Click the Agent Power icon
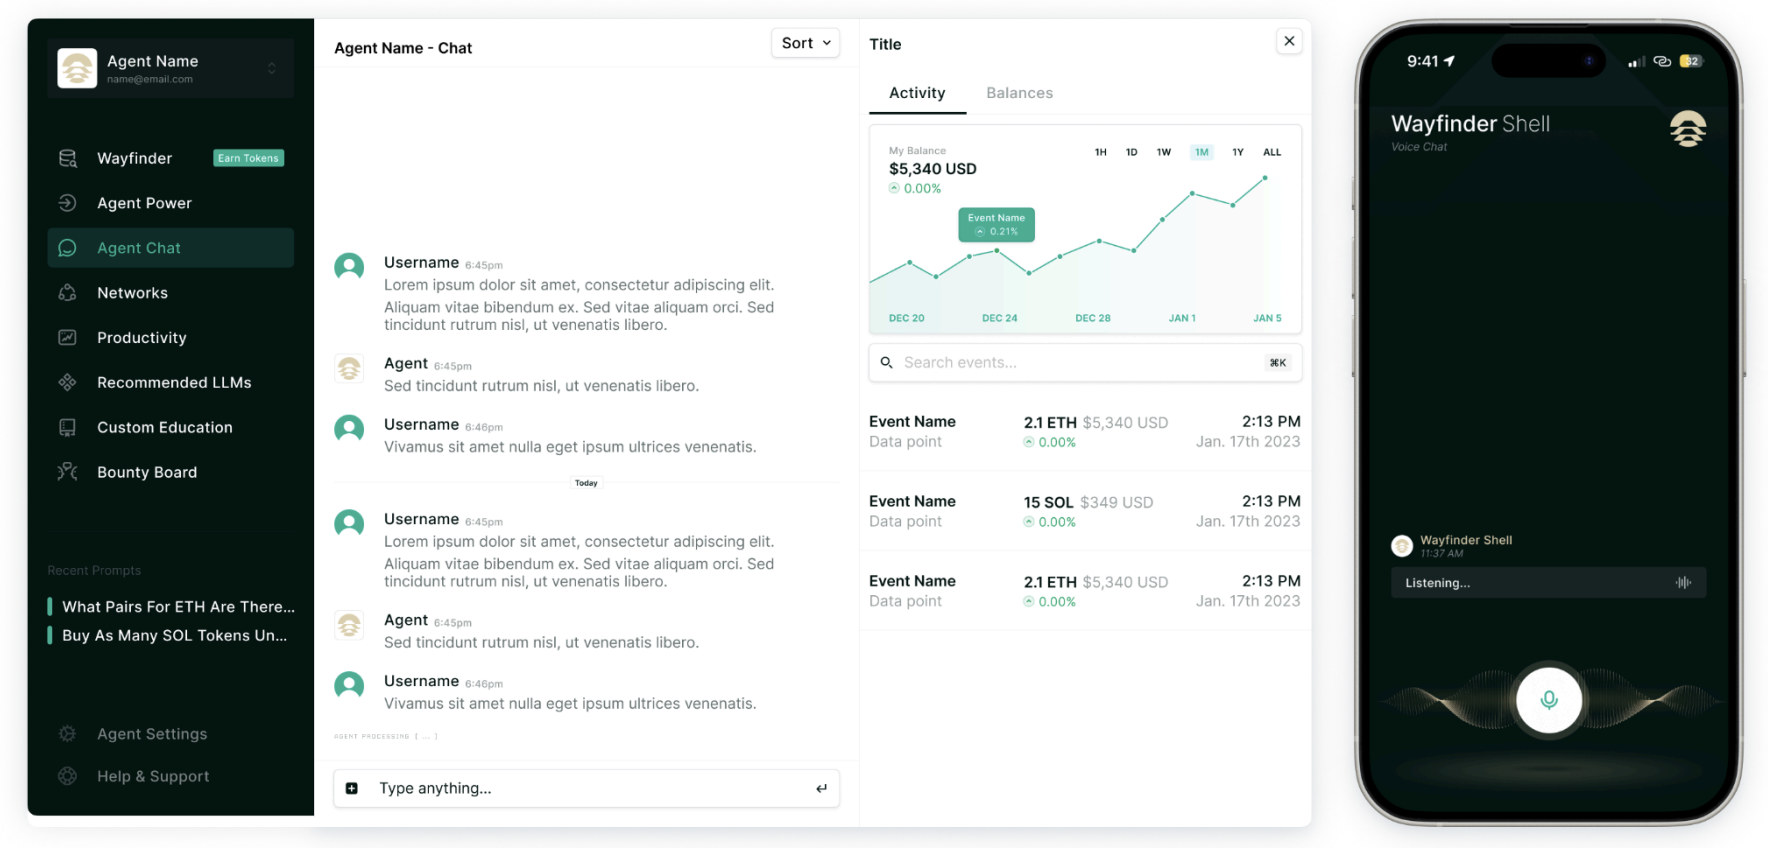The height and width of the screenshot is (848, 1768). point(68,203)
